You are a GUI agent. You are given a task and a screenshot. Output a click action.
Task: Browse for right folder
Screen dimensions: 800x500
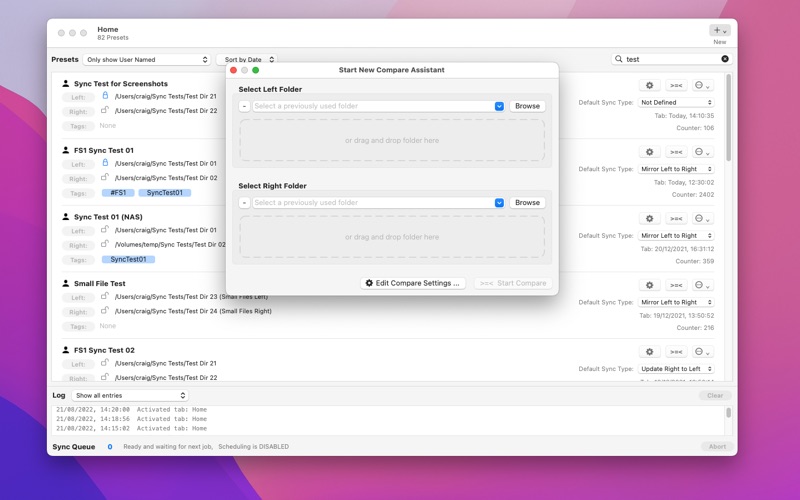coord(527,203)
